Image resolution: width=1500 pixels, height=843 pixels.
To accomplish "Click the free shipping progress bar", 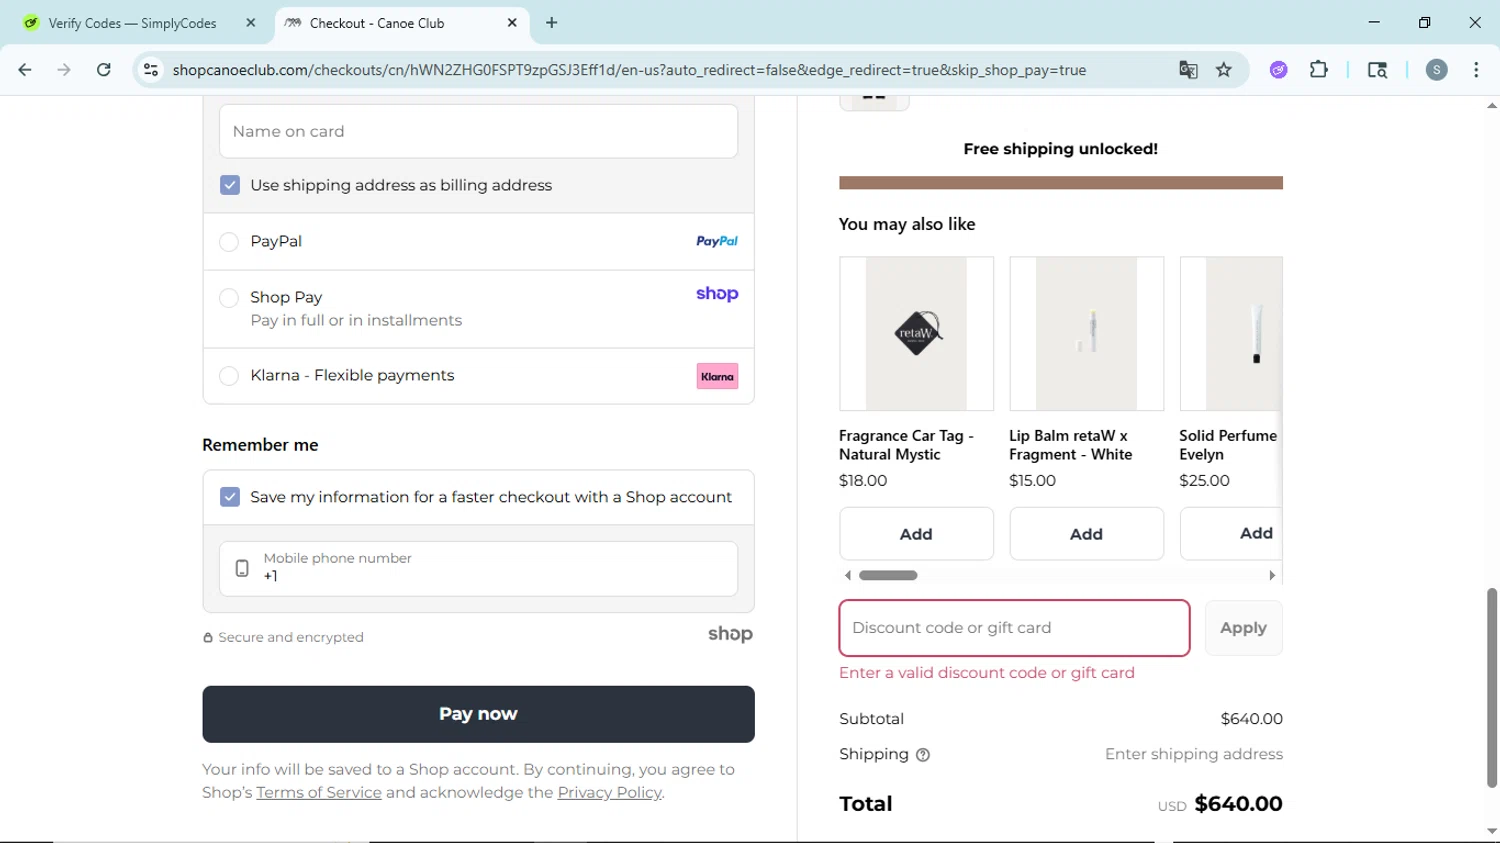I will pyautogui.click(x=1061, y=183).
